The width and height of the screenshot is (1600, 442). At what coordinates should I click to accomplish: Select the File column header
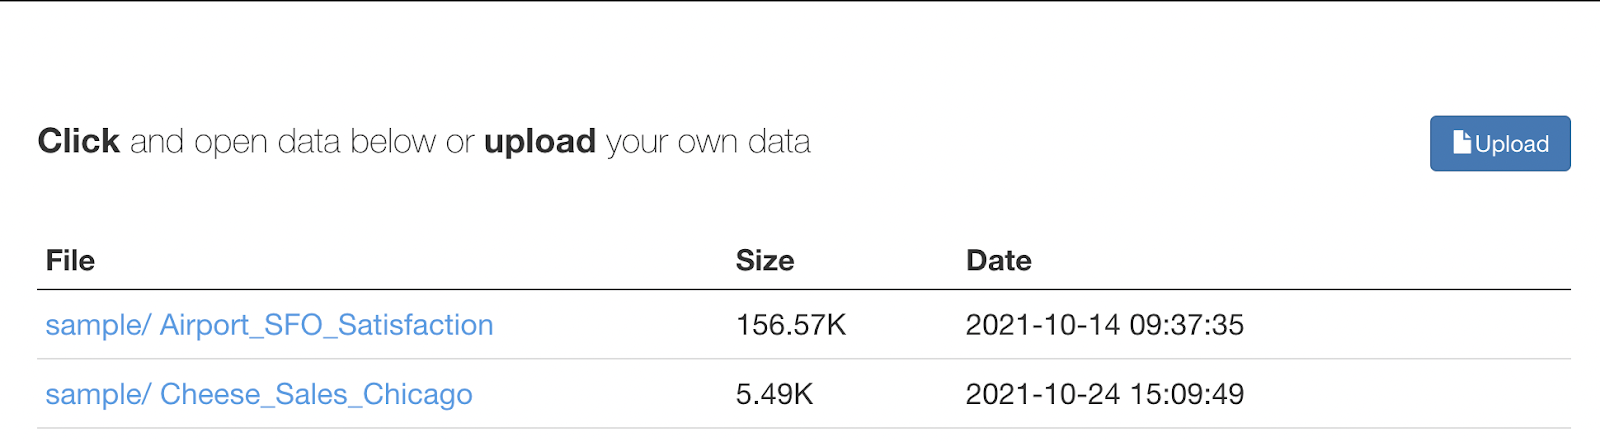click(x=70, y=260)
